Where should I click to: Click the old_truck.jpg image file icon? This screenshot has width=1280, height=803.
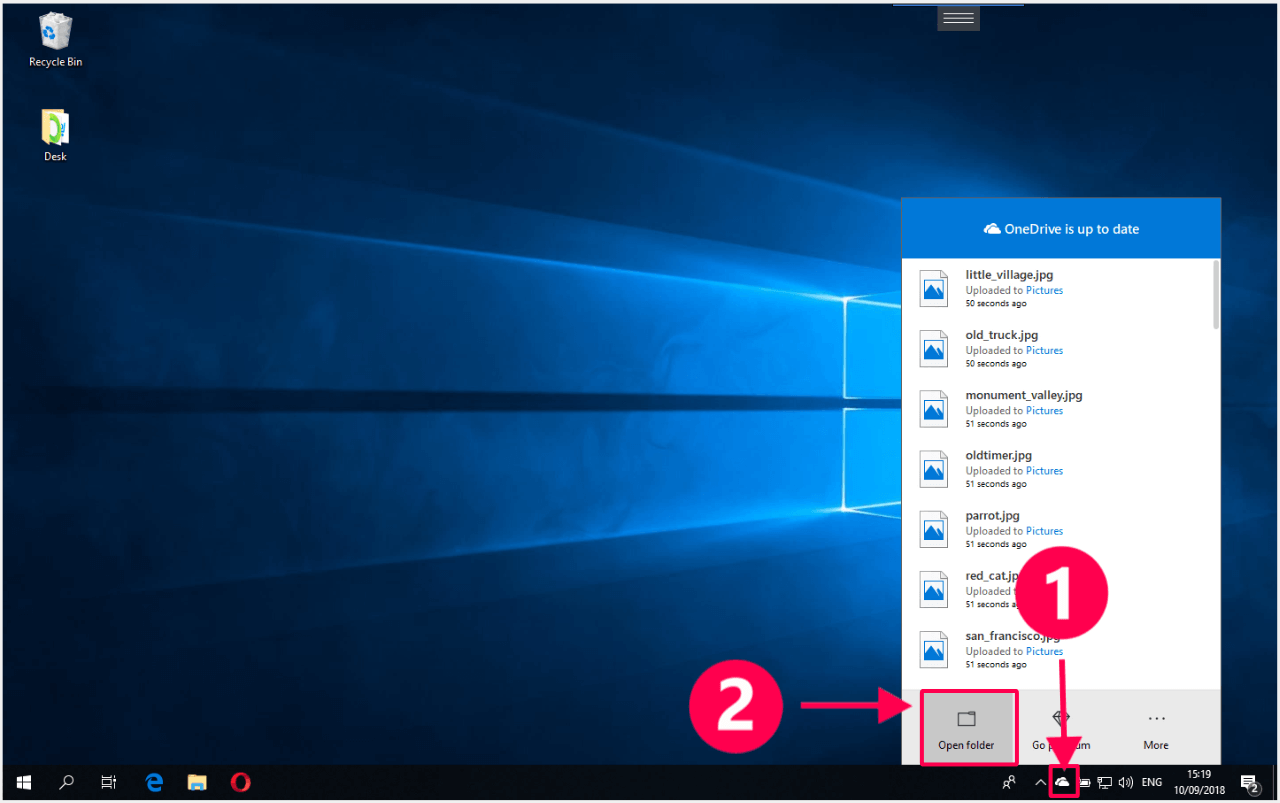pos(934,348)
